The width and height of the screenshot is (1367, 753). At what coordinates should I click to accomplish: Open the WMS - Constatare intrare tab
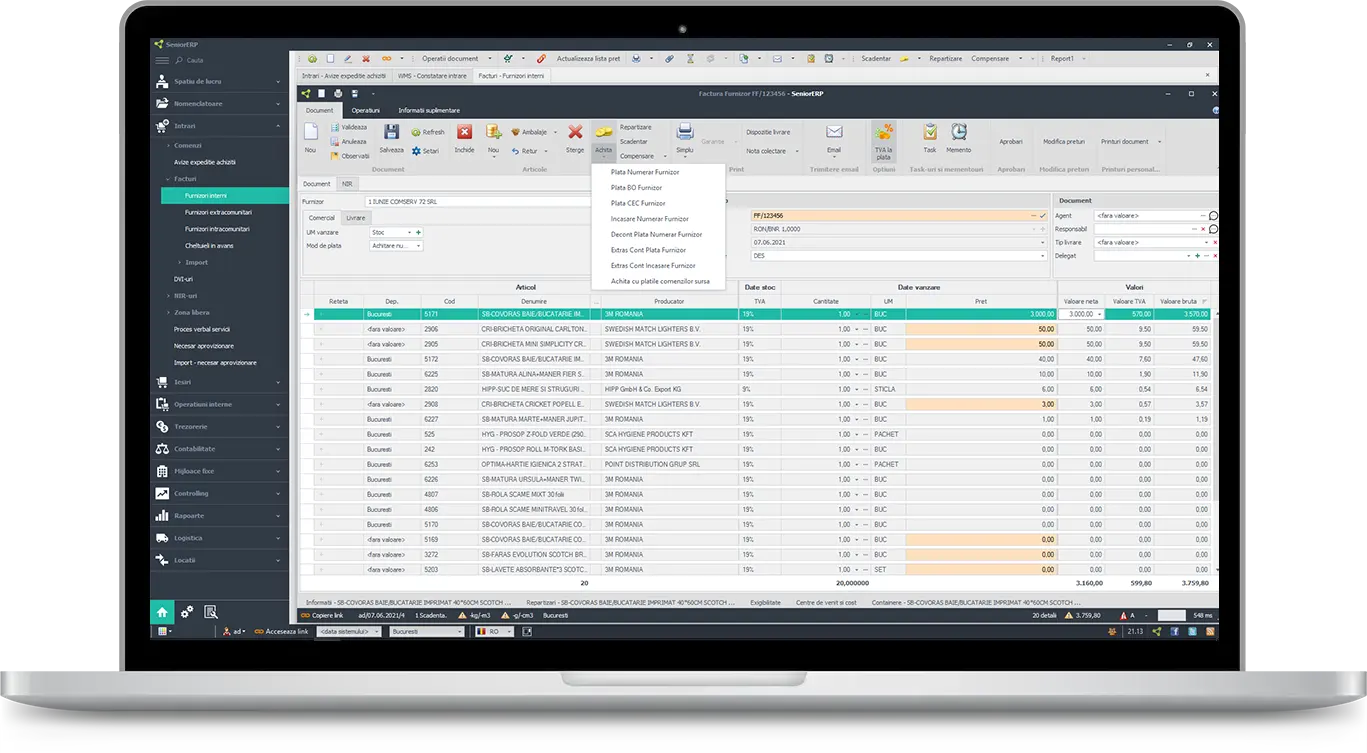(432, 76)
